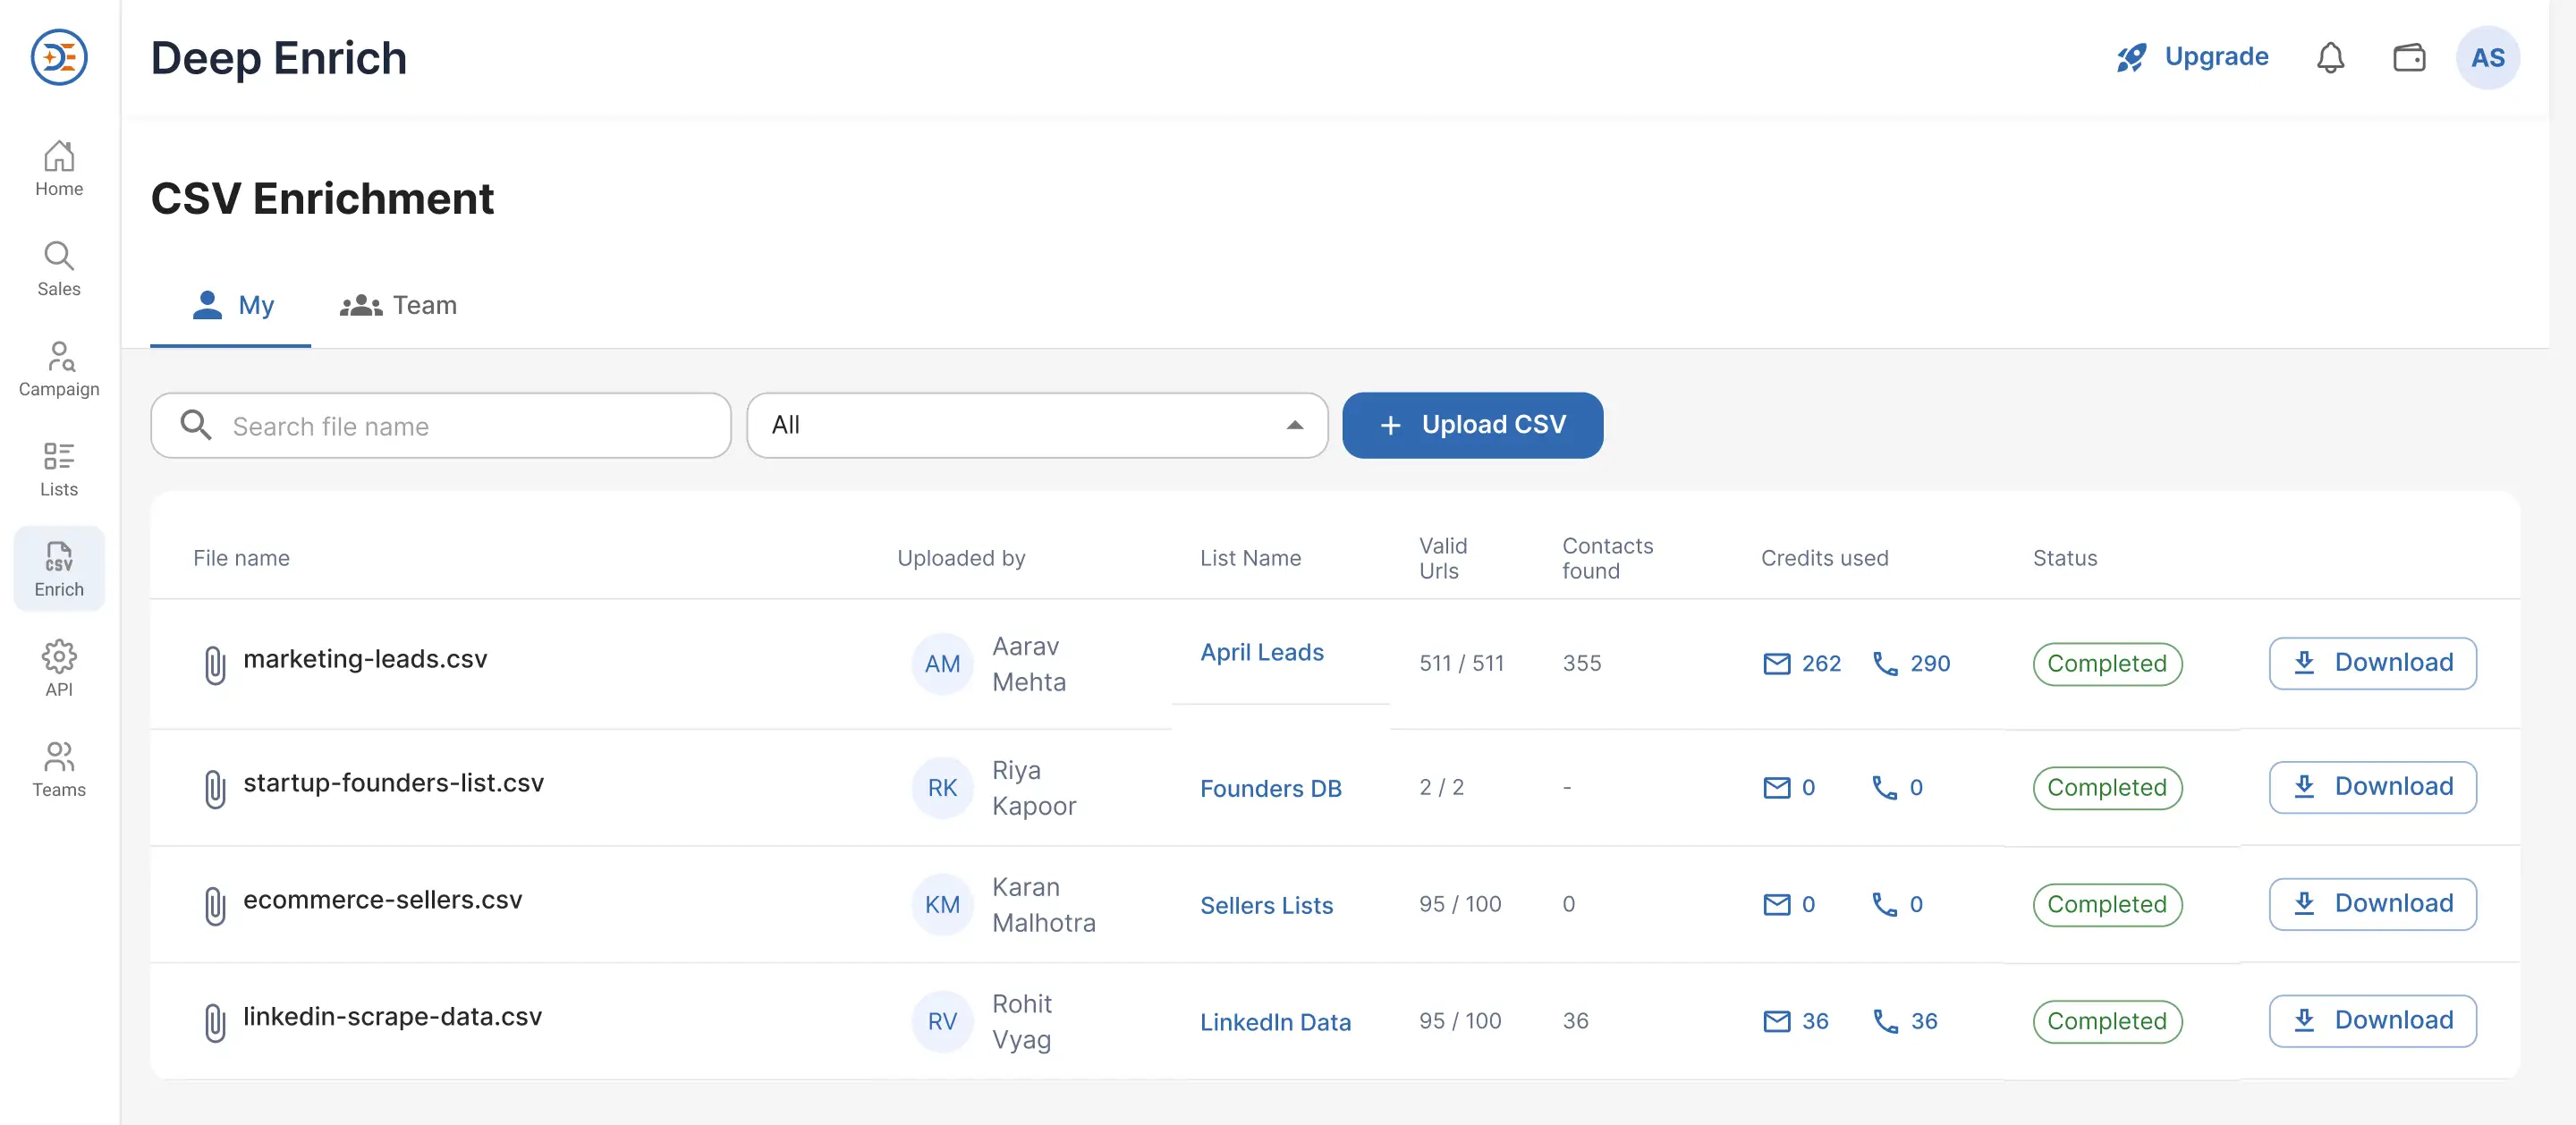
Task: Open notifications bell
Action: (x=2330, y=57)
